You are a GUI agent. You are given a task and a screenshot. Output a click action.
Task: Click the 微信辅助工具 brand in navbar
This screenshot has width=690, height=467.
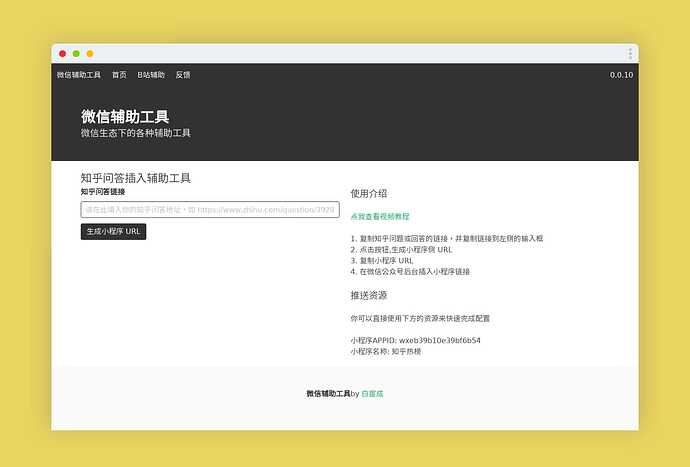[79, 75]
